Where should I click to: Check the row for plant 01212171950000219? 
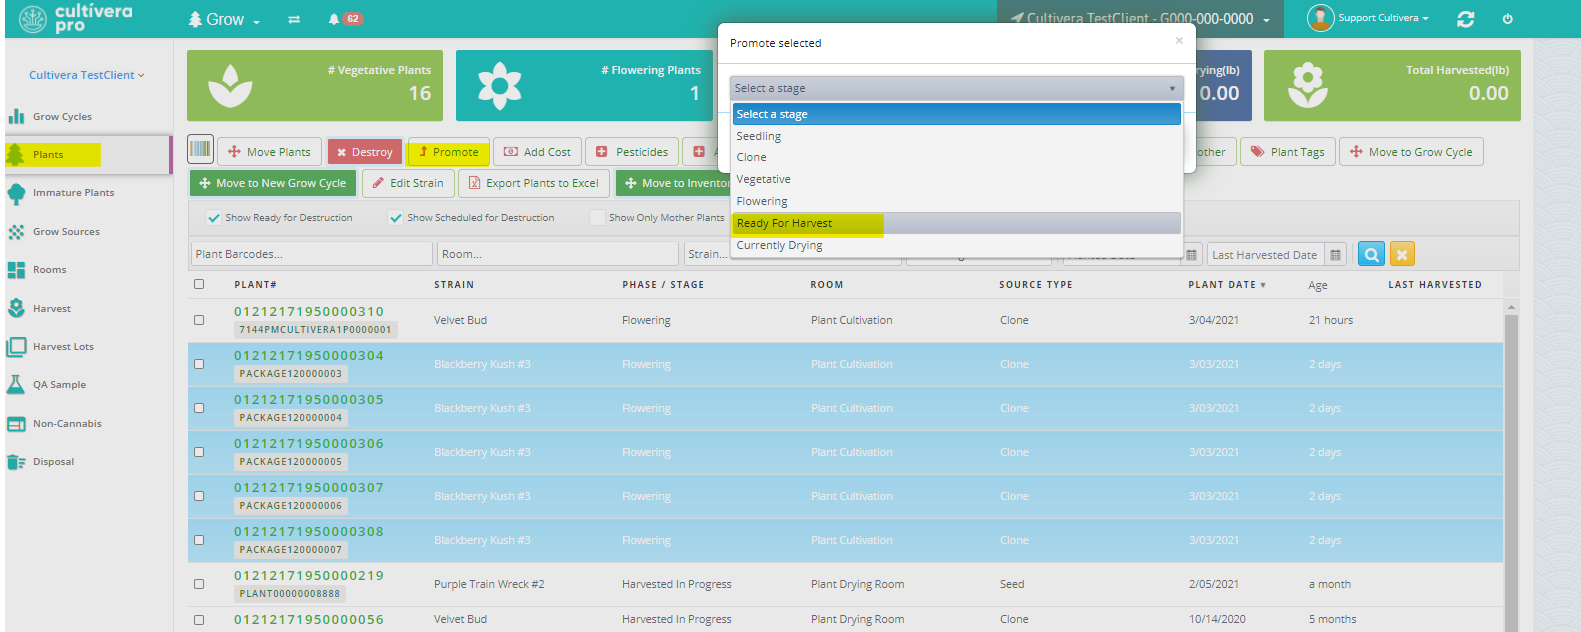pos(199,584)
